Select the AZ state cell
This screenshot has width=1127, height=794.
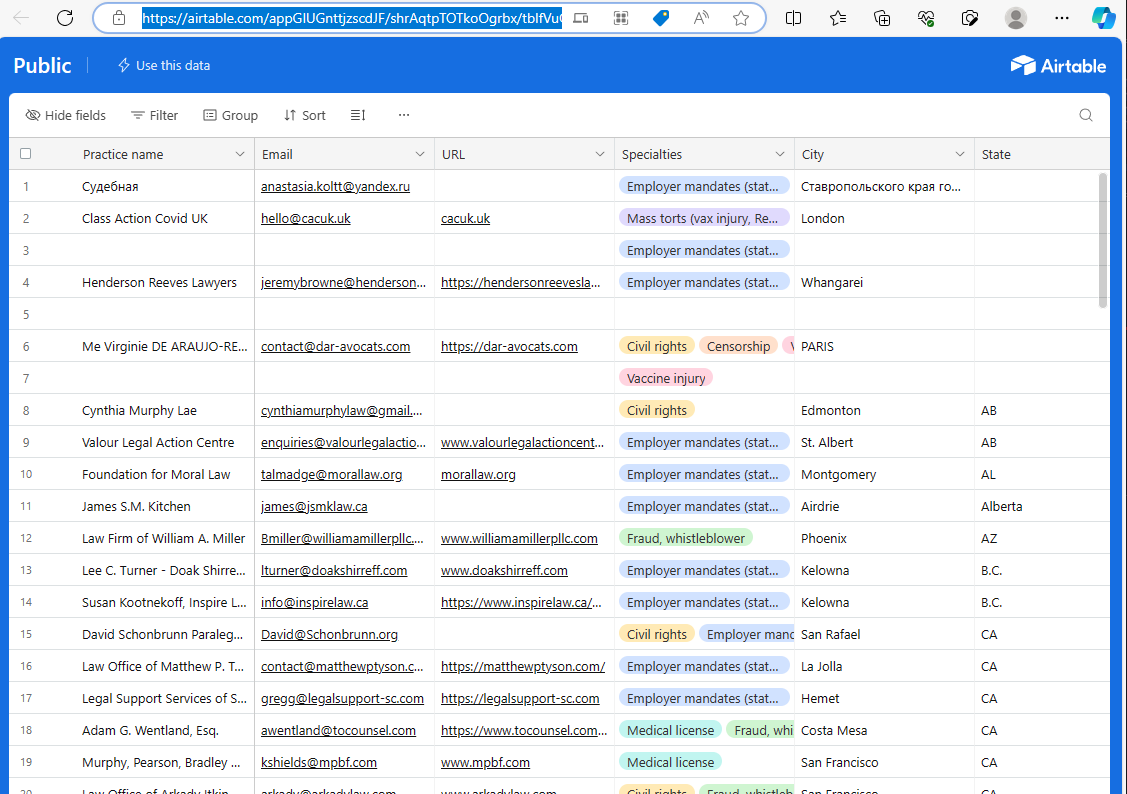(1042, 538)
